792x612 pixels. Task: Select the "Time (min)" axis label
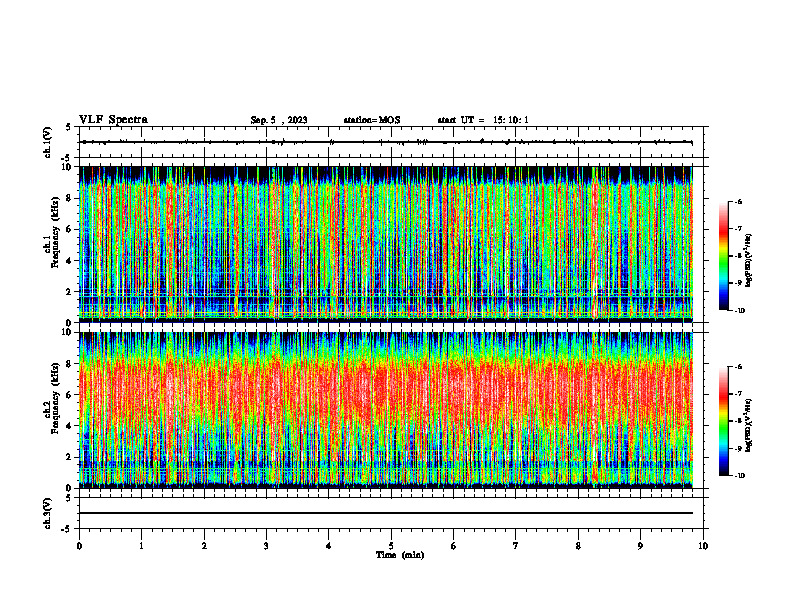point(400,555)
